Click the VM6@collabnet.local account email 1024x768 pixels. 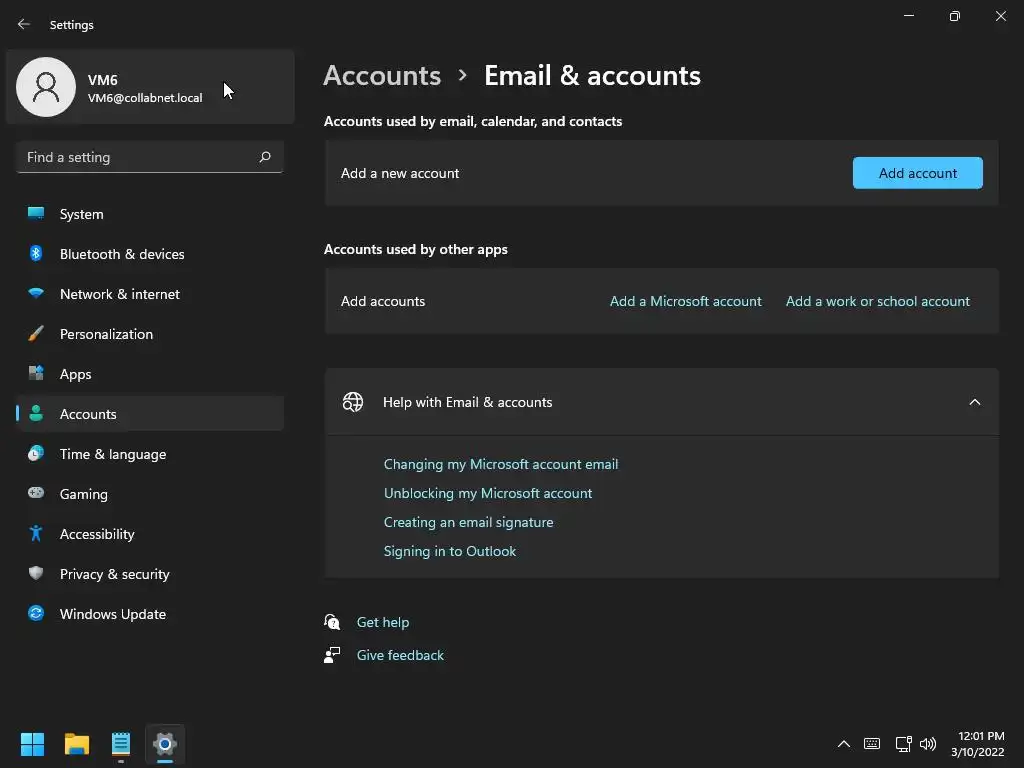(145, 98)
